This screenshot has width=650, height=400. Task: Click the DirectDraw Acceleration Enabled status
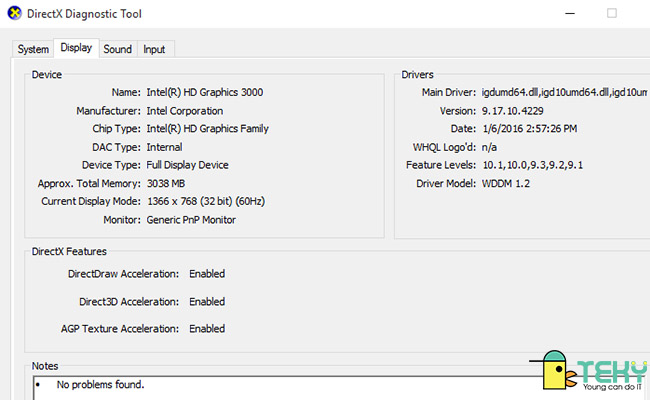point(207,274)
